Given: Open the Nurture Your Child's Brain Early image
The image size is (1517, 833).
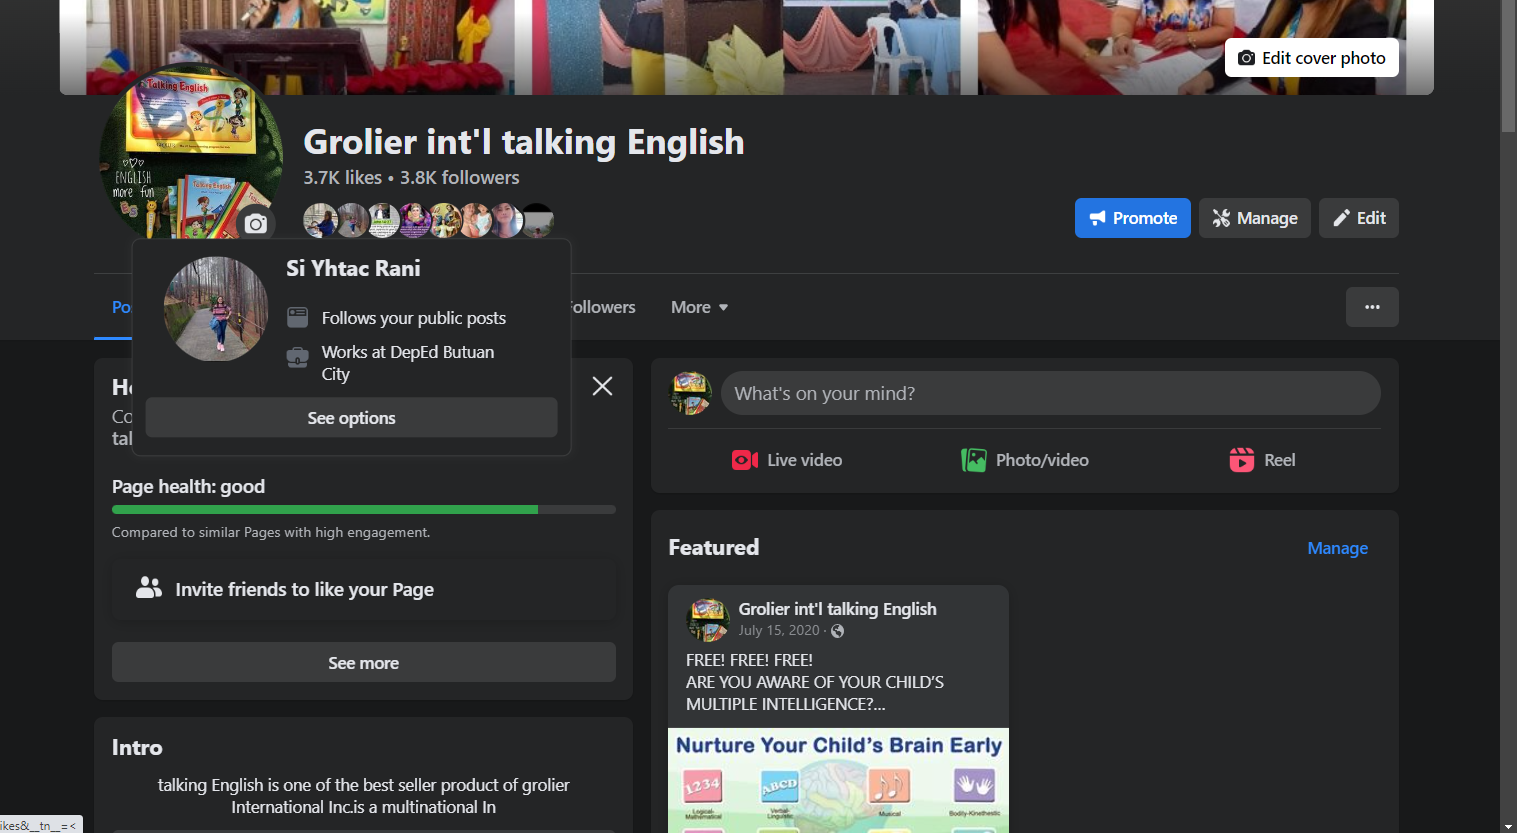Looking at the screenshot, I should click(x=838, y=780).
